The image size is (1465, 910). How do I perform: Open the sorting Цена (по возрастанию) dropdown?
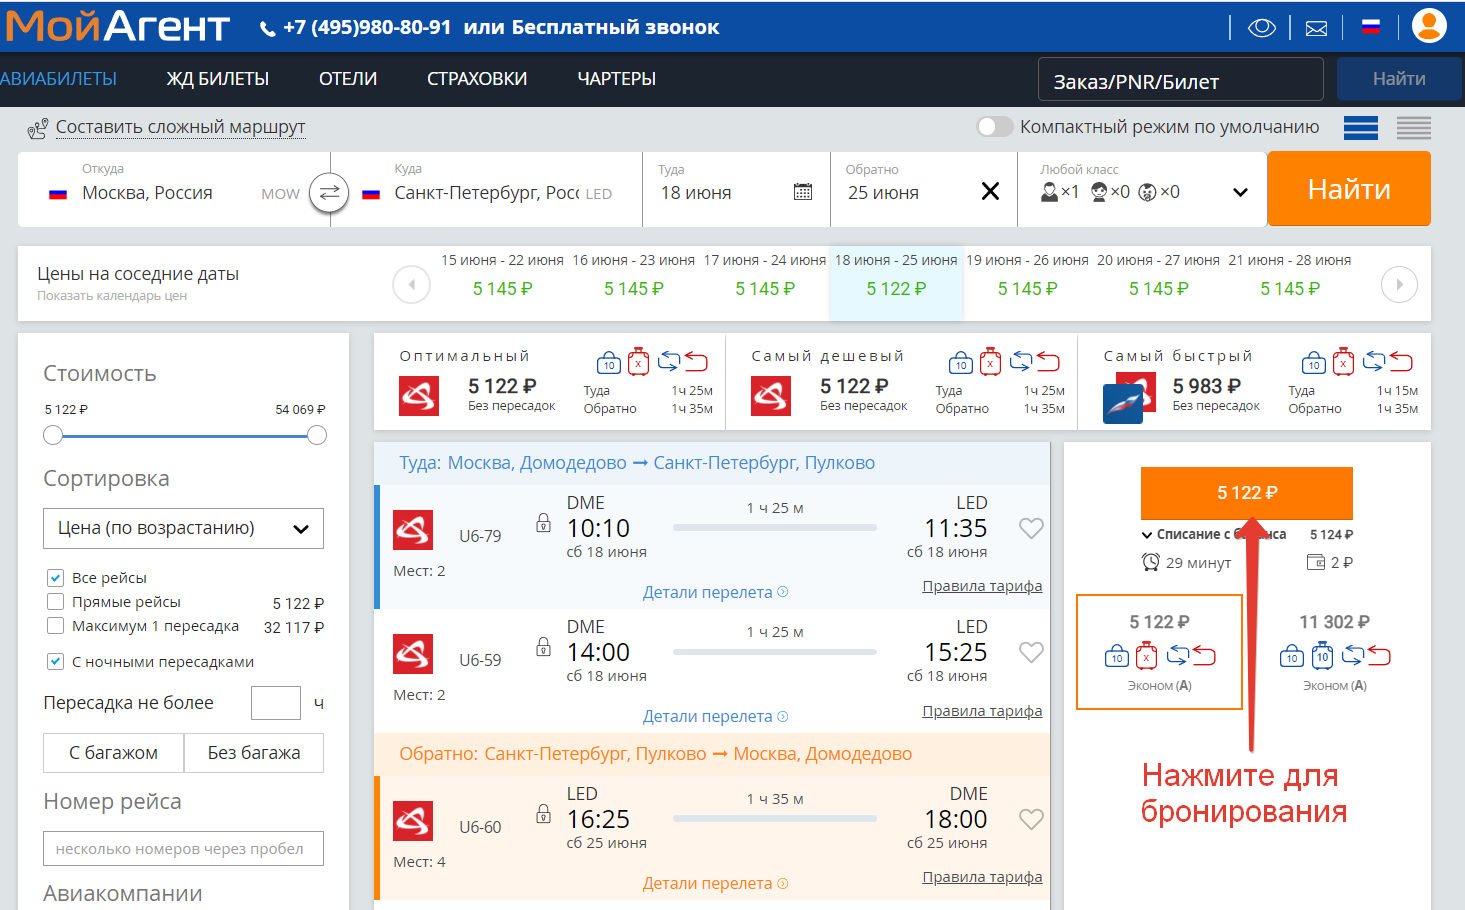pyautogui.click(x=183, y=528)
